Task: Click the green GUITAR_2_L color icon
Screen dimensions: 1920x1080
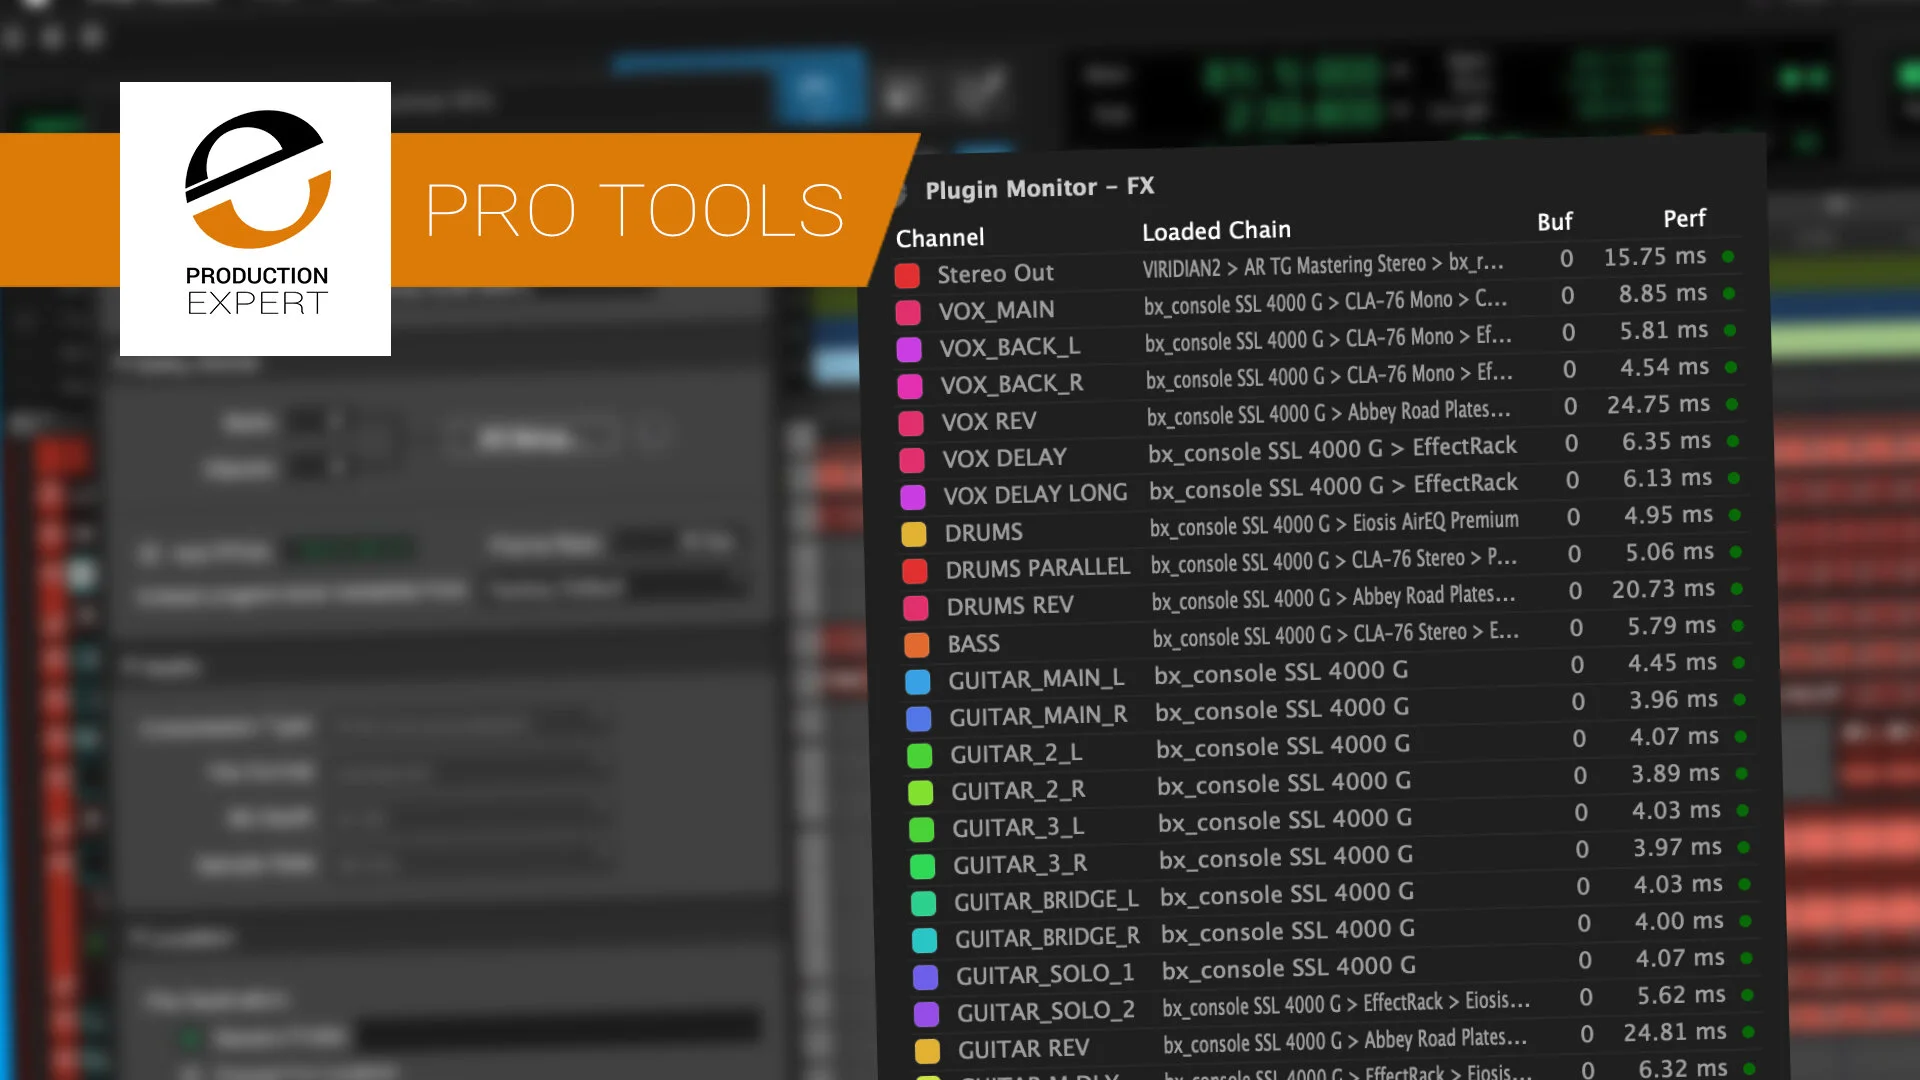Action: click(x=919, y=756)
